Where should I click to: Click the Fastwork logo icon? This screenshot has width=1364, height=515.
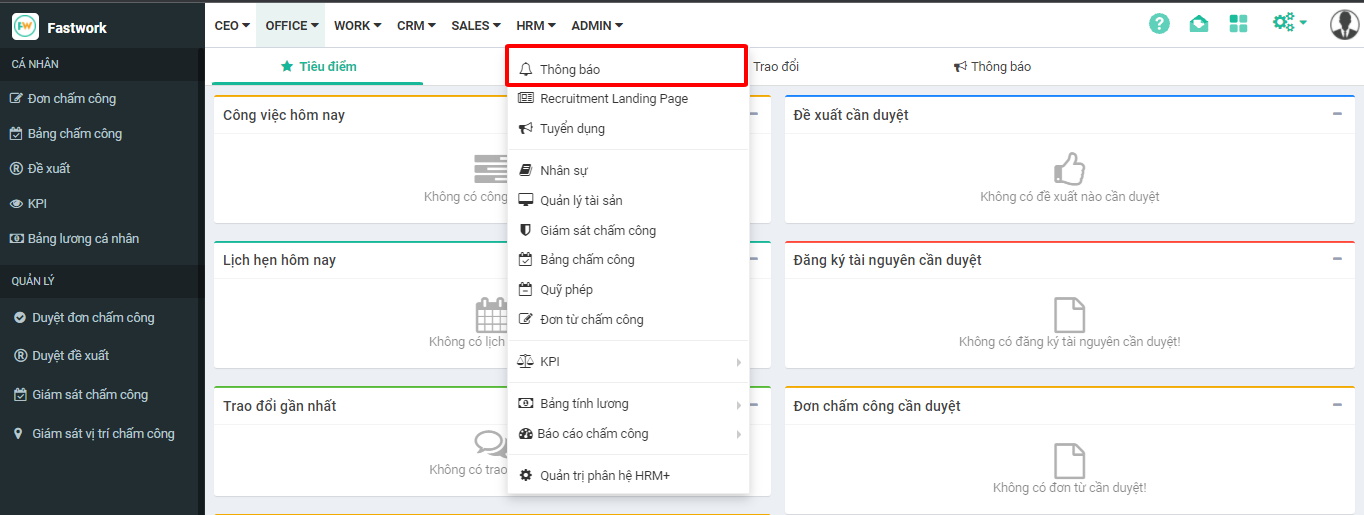[25, 27]
